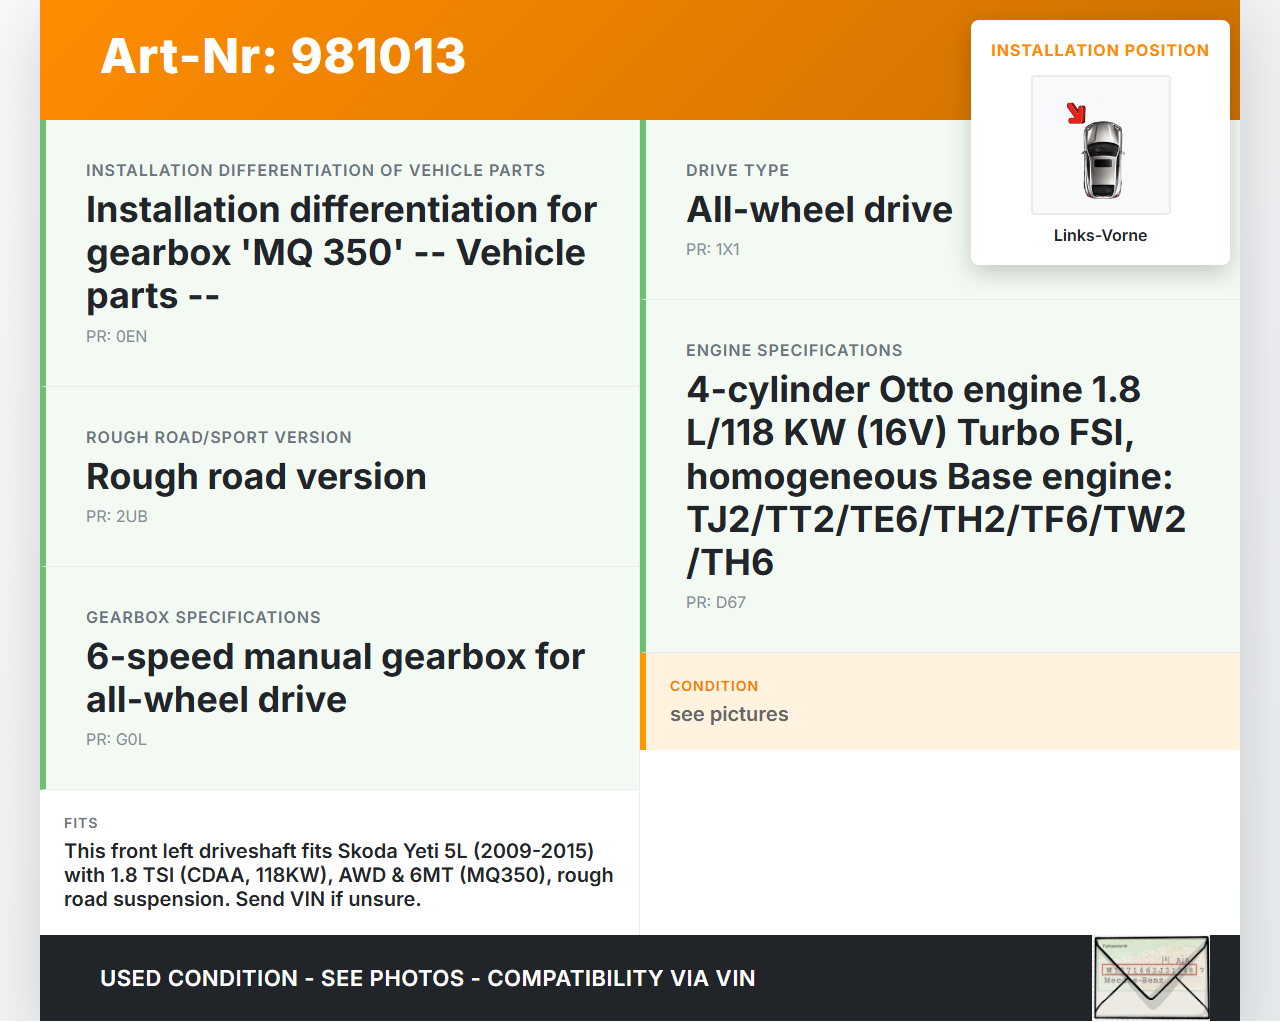Select the 'Art-Nr: 981013' heading
Image resolution: width=1280 pixels, height=1022 pixels.
(283, 56)
